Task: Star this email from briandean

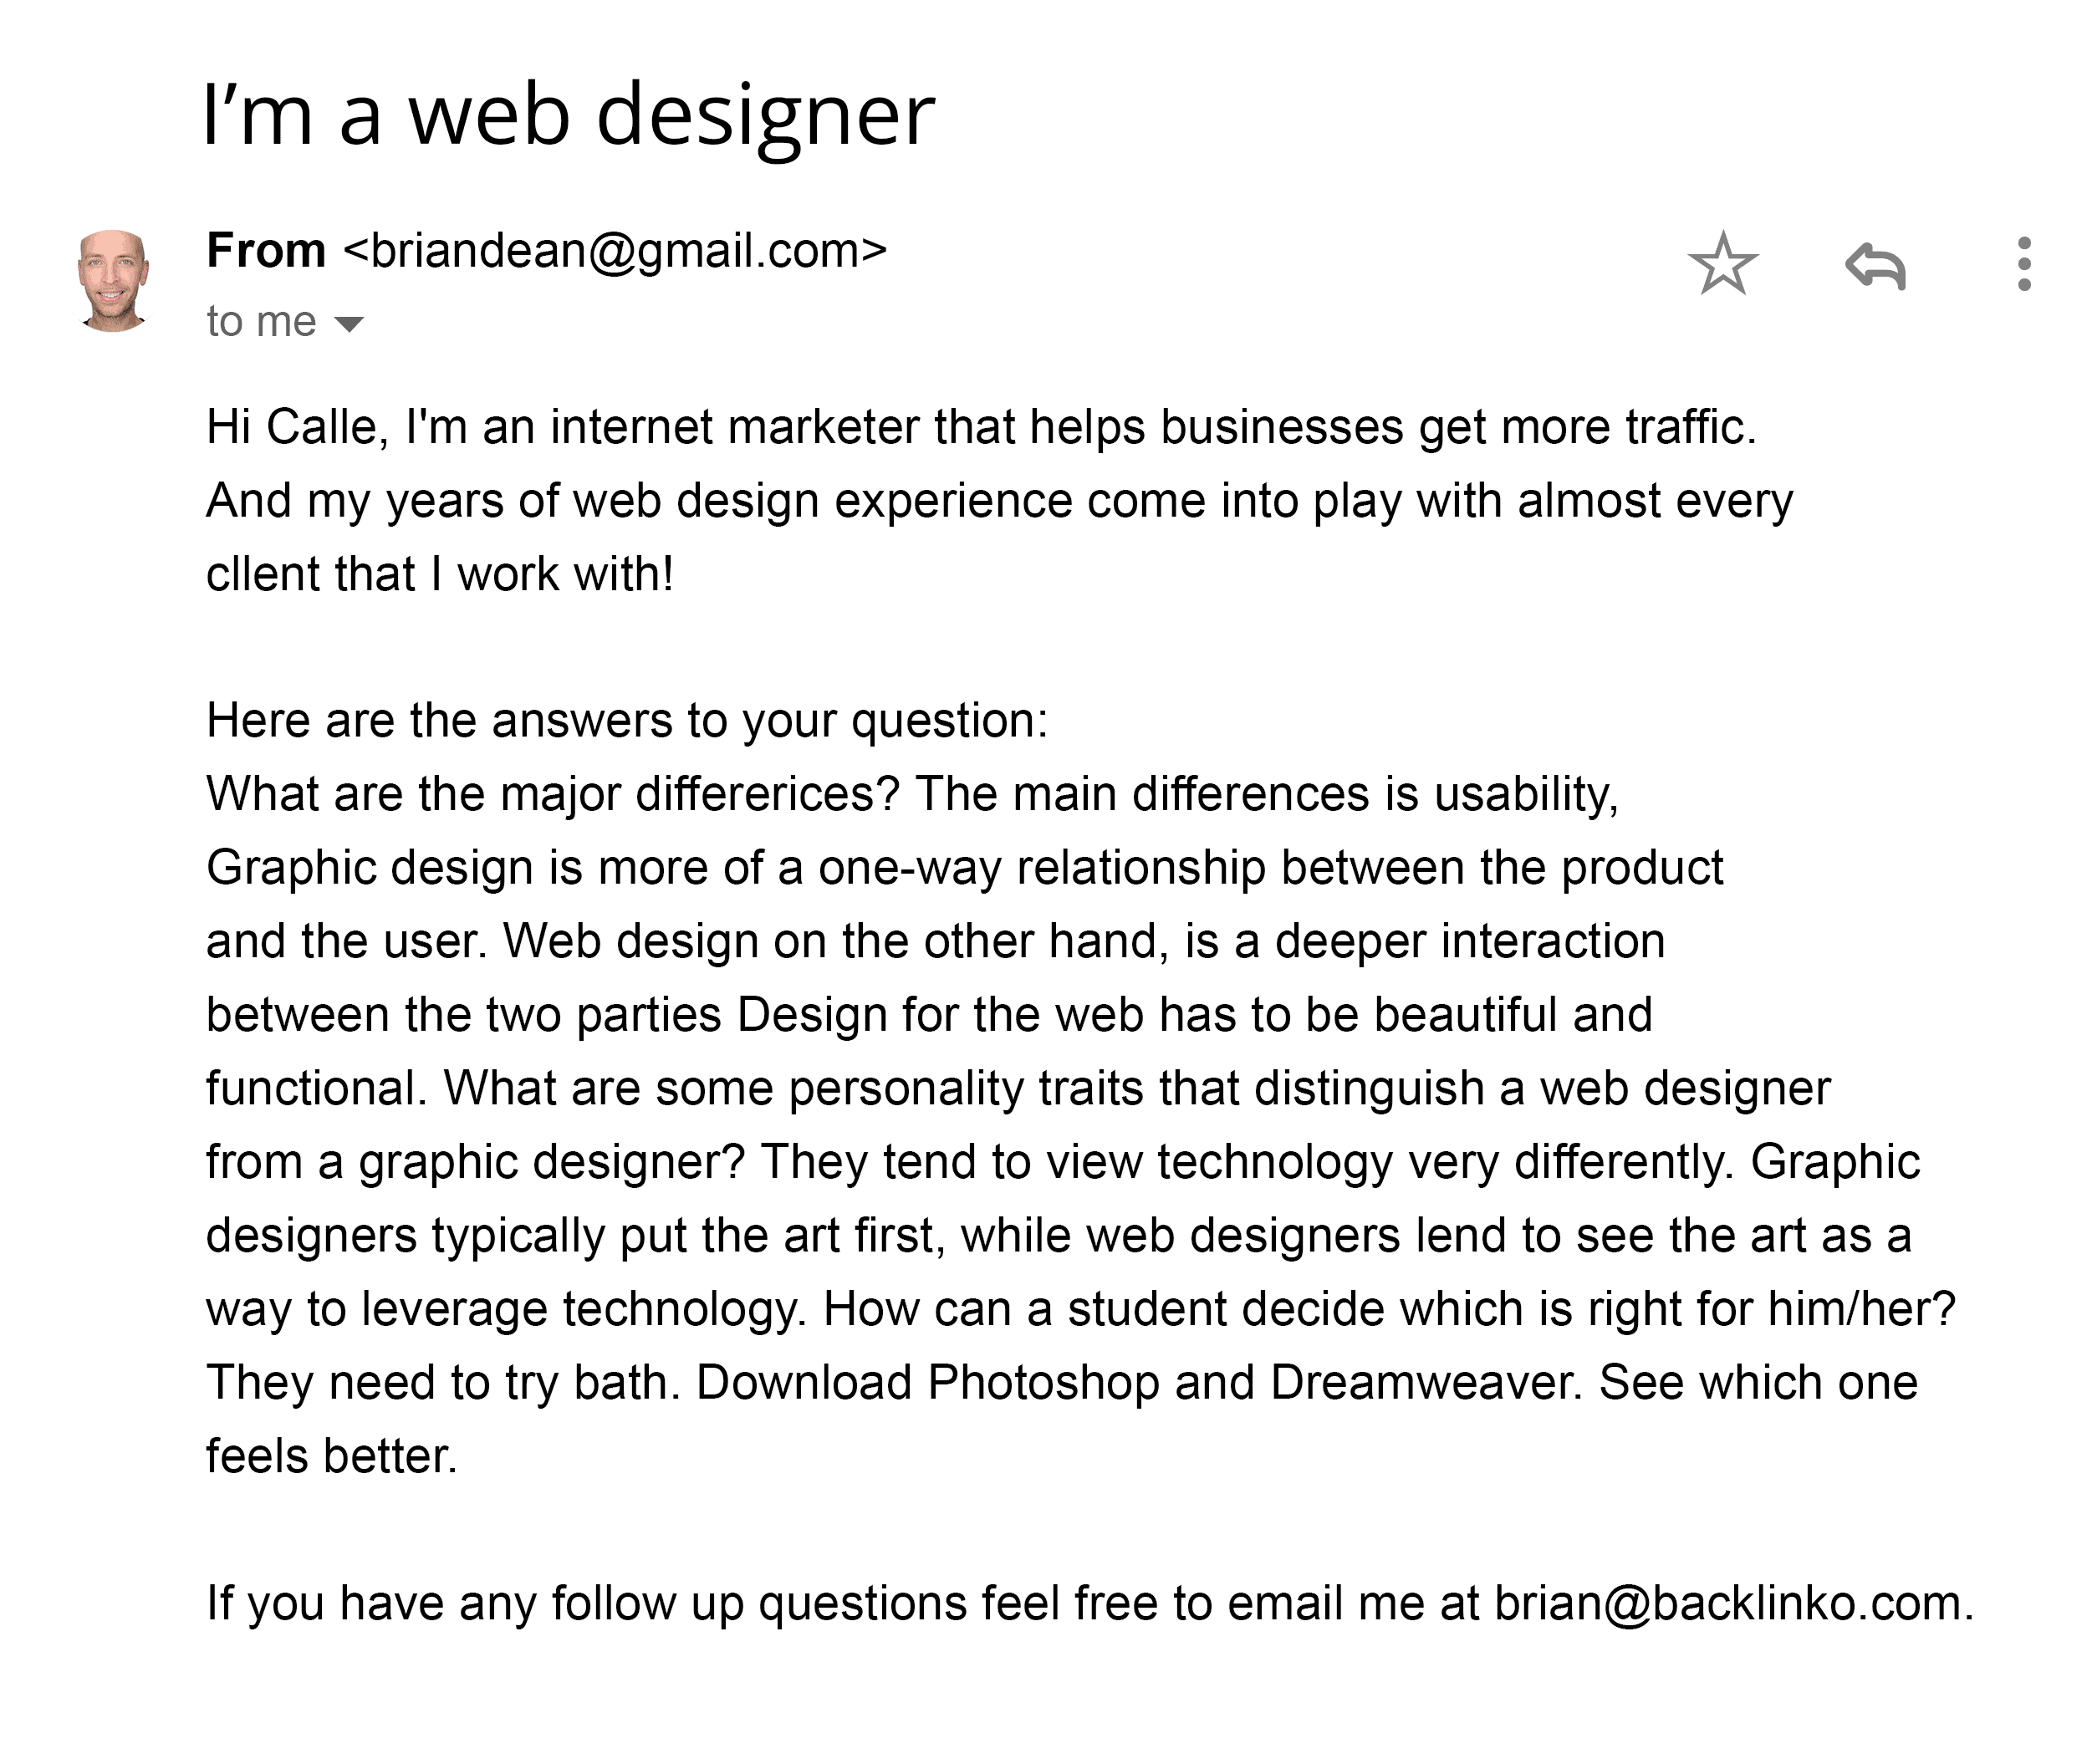Action: [x=1722, y=264]
